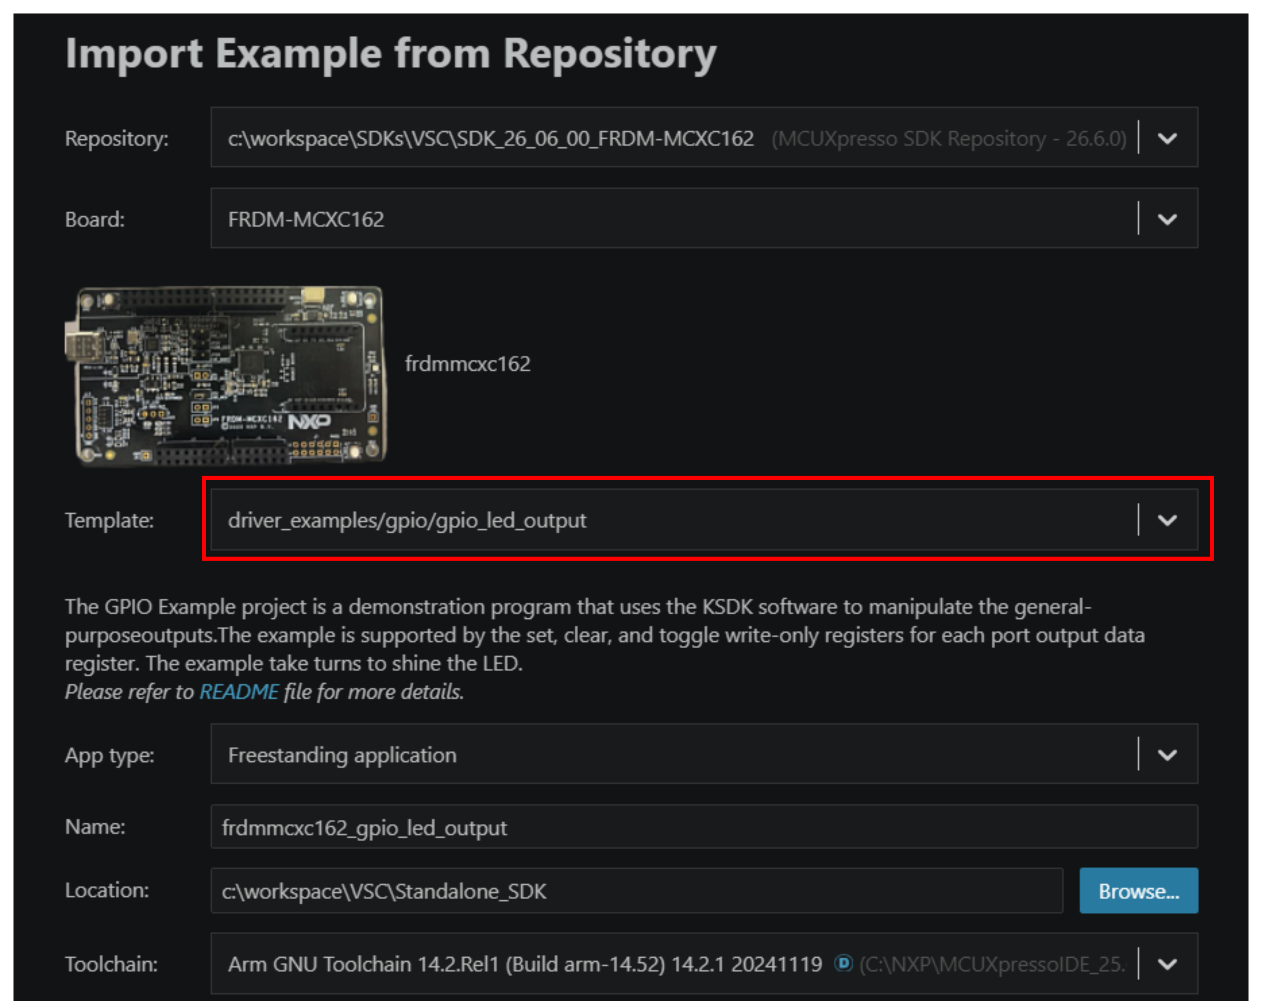Click the Import Example from Repository heading

coord(391,53)
